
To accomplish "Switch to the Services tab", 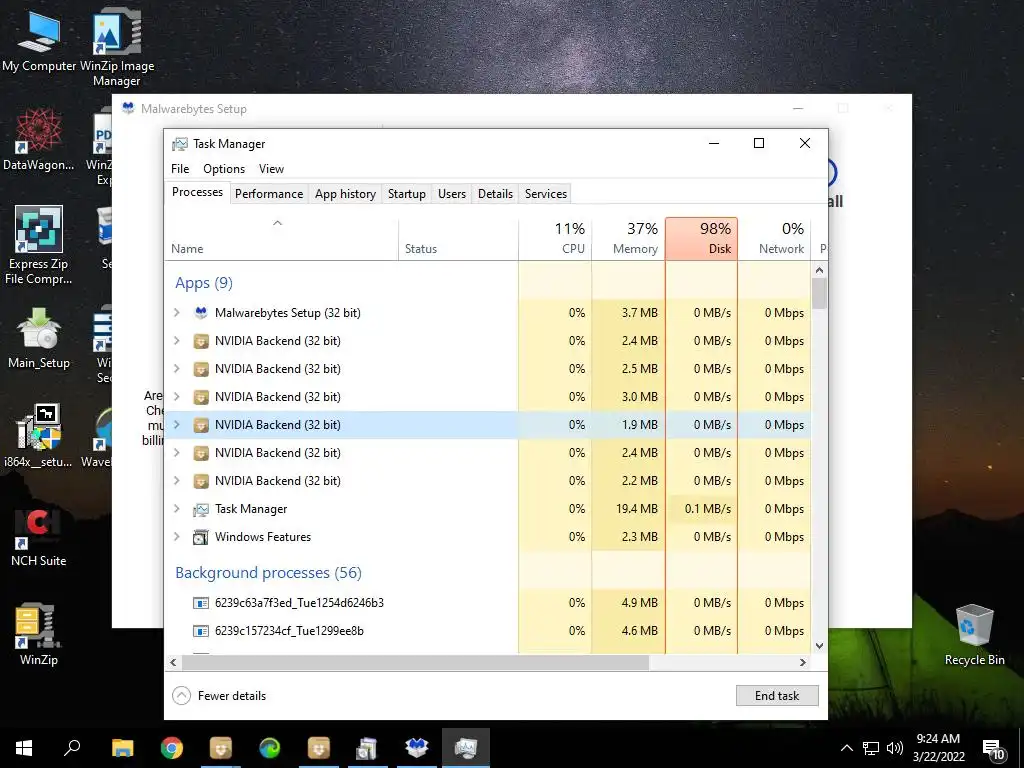I will tap(546, 194).
